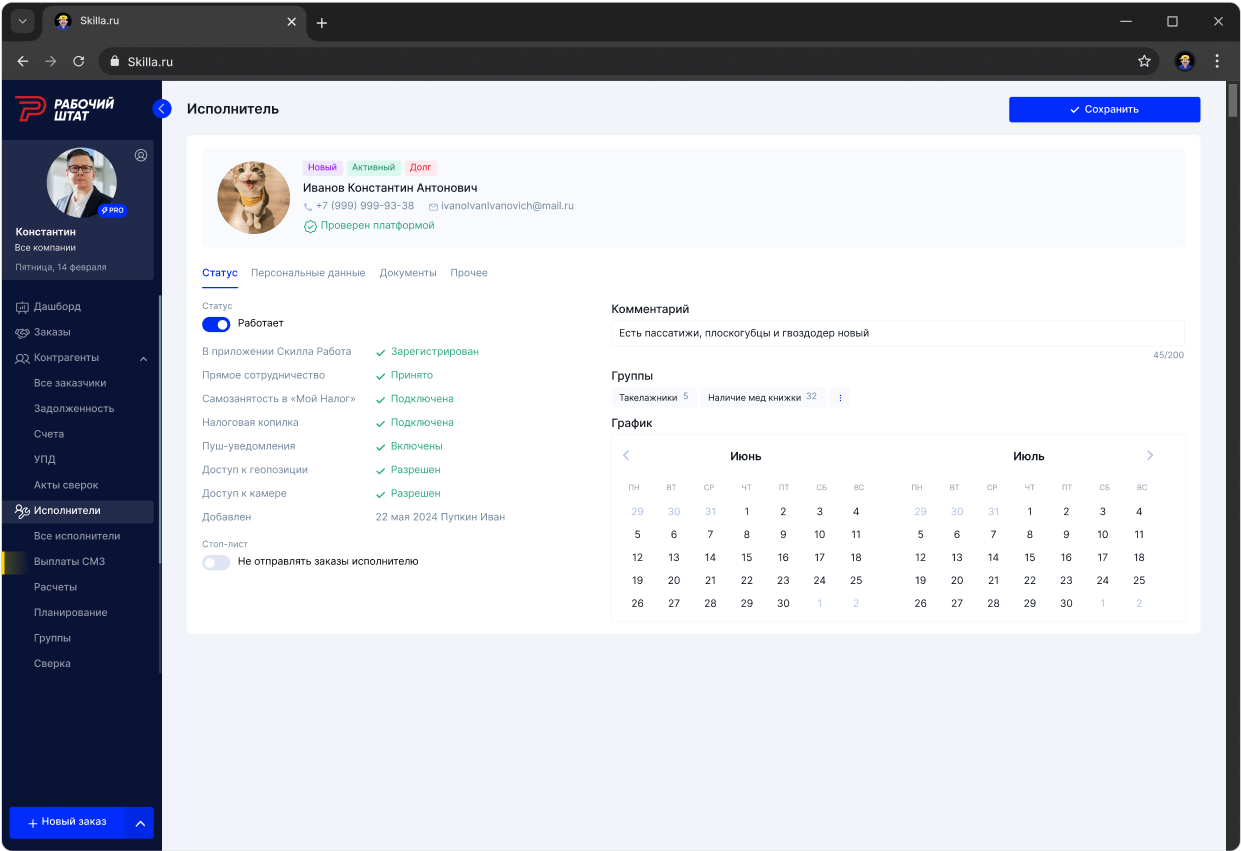Image resolution: width=1241 pixels, height=851 pixels.
Task: Click the Проверен платформой checkmark badge
Action: pyautogui.click(x=311, y=225)
